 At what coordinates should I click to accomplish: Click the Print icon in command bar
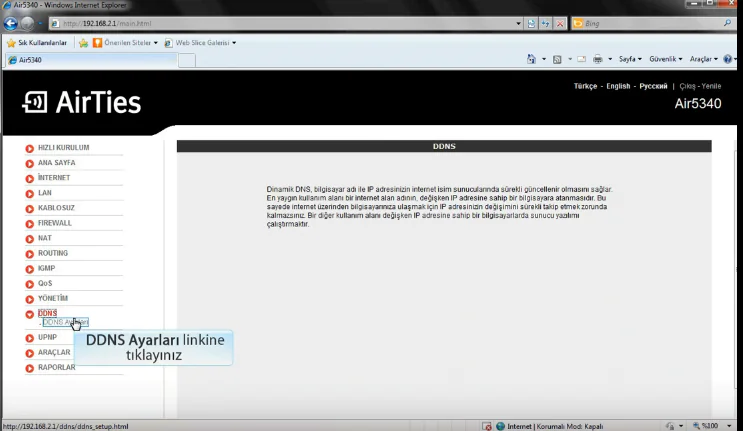tap(598, 59)
